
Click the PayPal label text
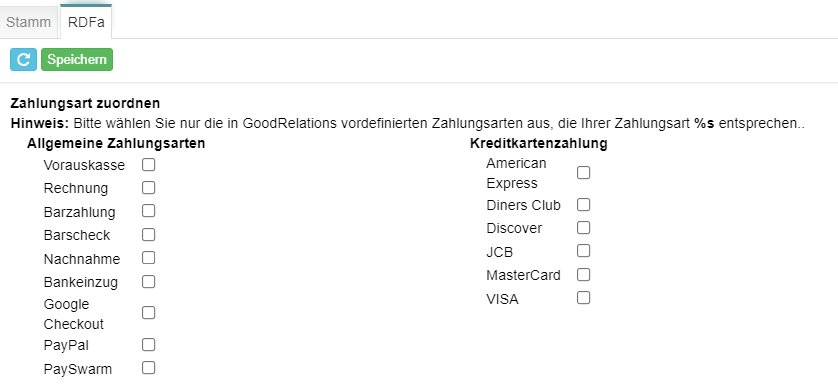(x=66, y=346)
